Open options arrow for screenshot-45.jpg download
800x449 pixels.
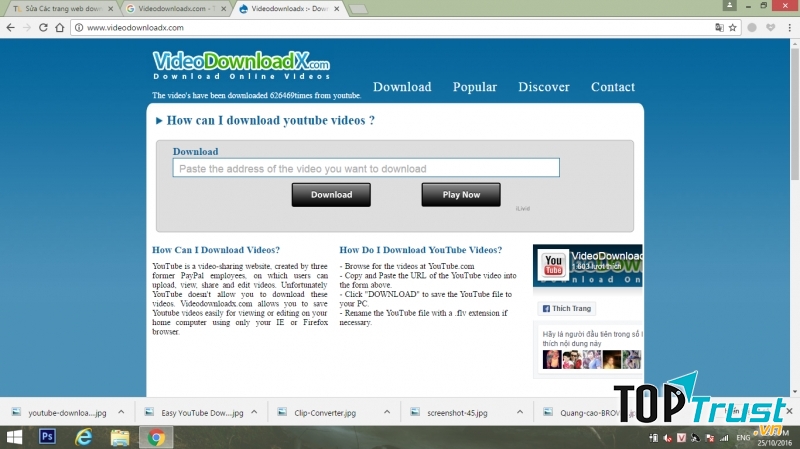[519, 412]
